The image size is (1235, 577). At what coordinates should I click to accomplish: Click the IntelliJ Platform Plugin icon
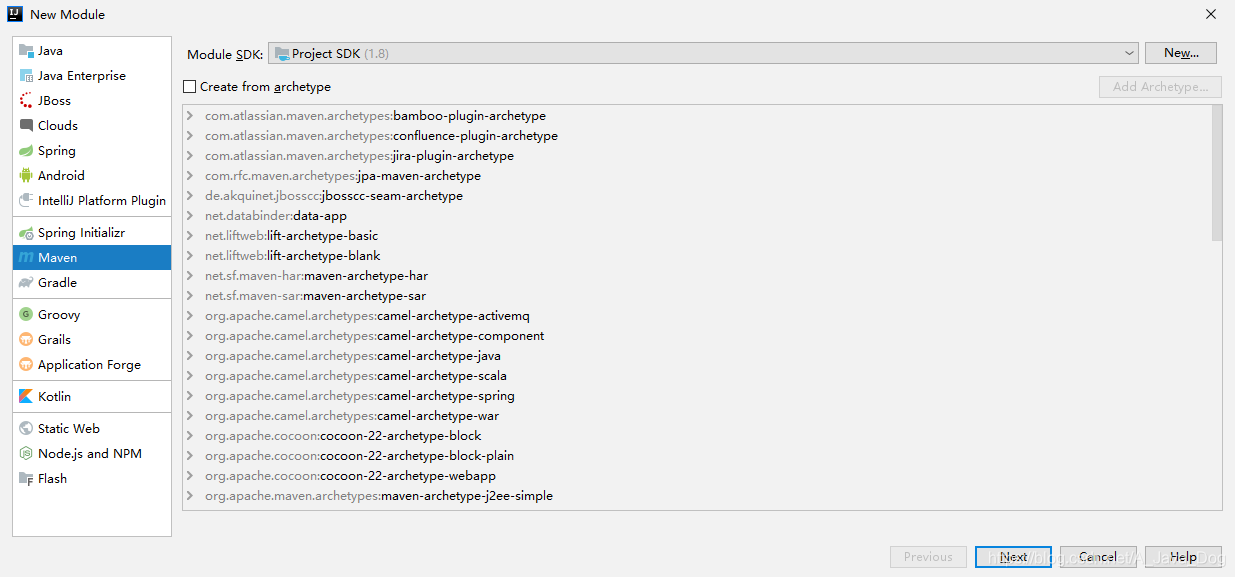coord(26,201)
